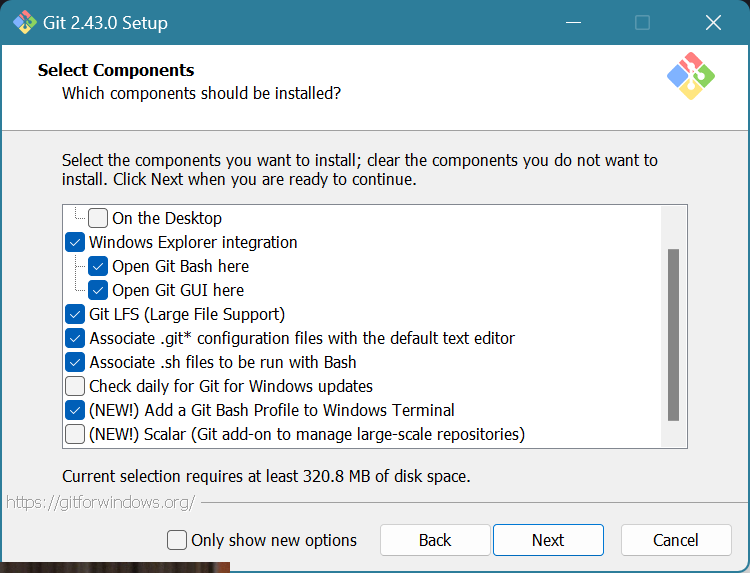
Task: Open the gitforwindows.org link
Action: (x=100, y=502)
